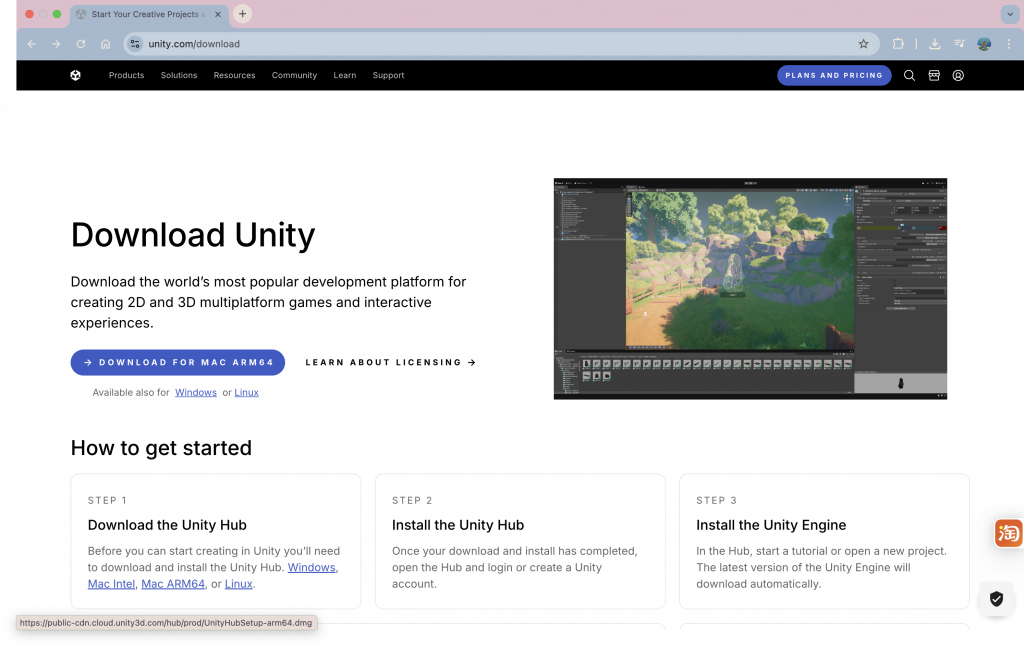Screen dimensions: 1024x649
Task: Click the Install the Unity Hub heading
Action: 458,525
